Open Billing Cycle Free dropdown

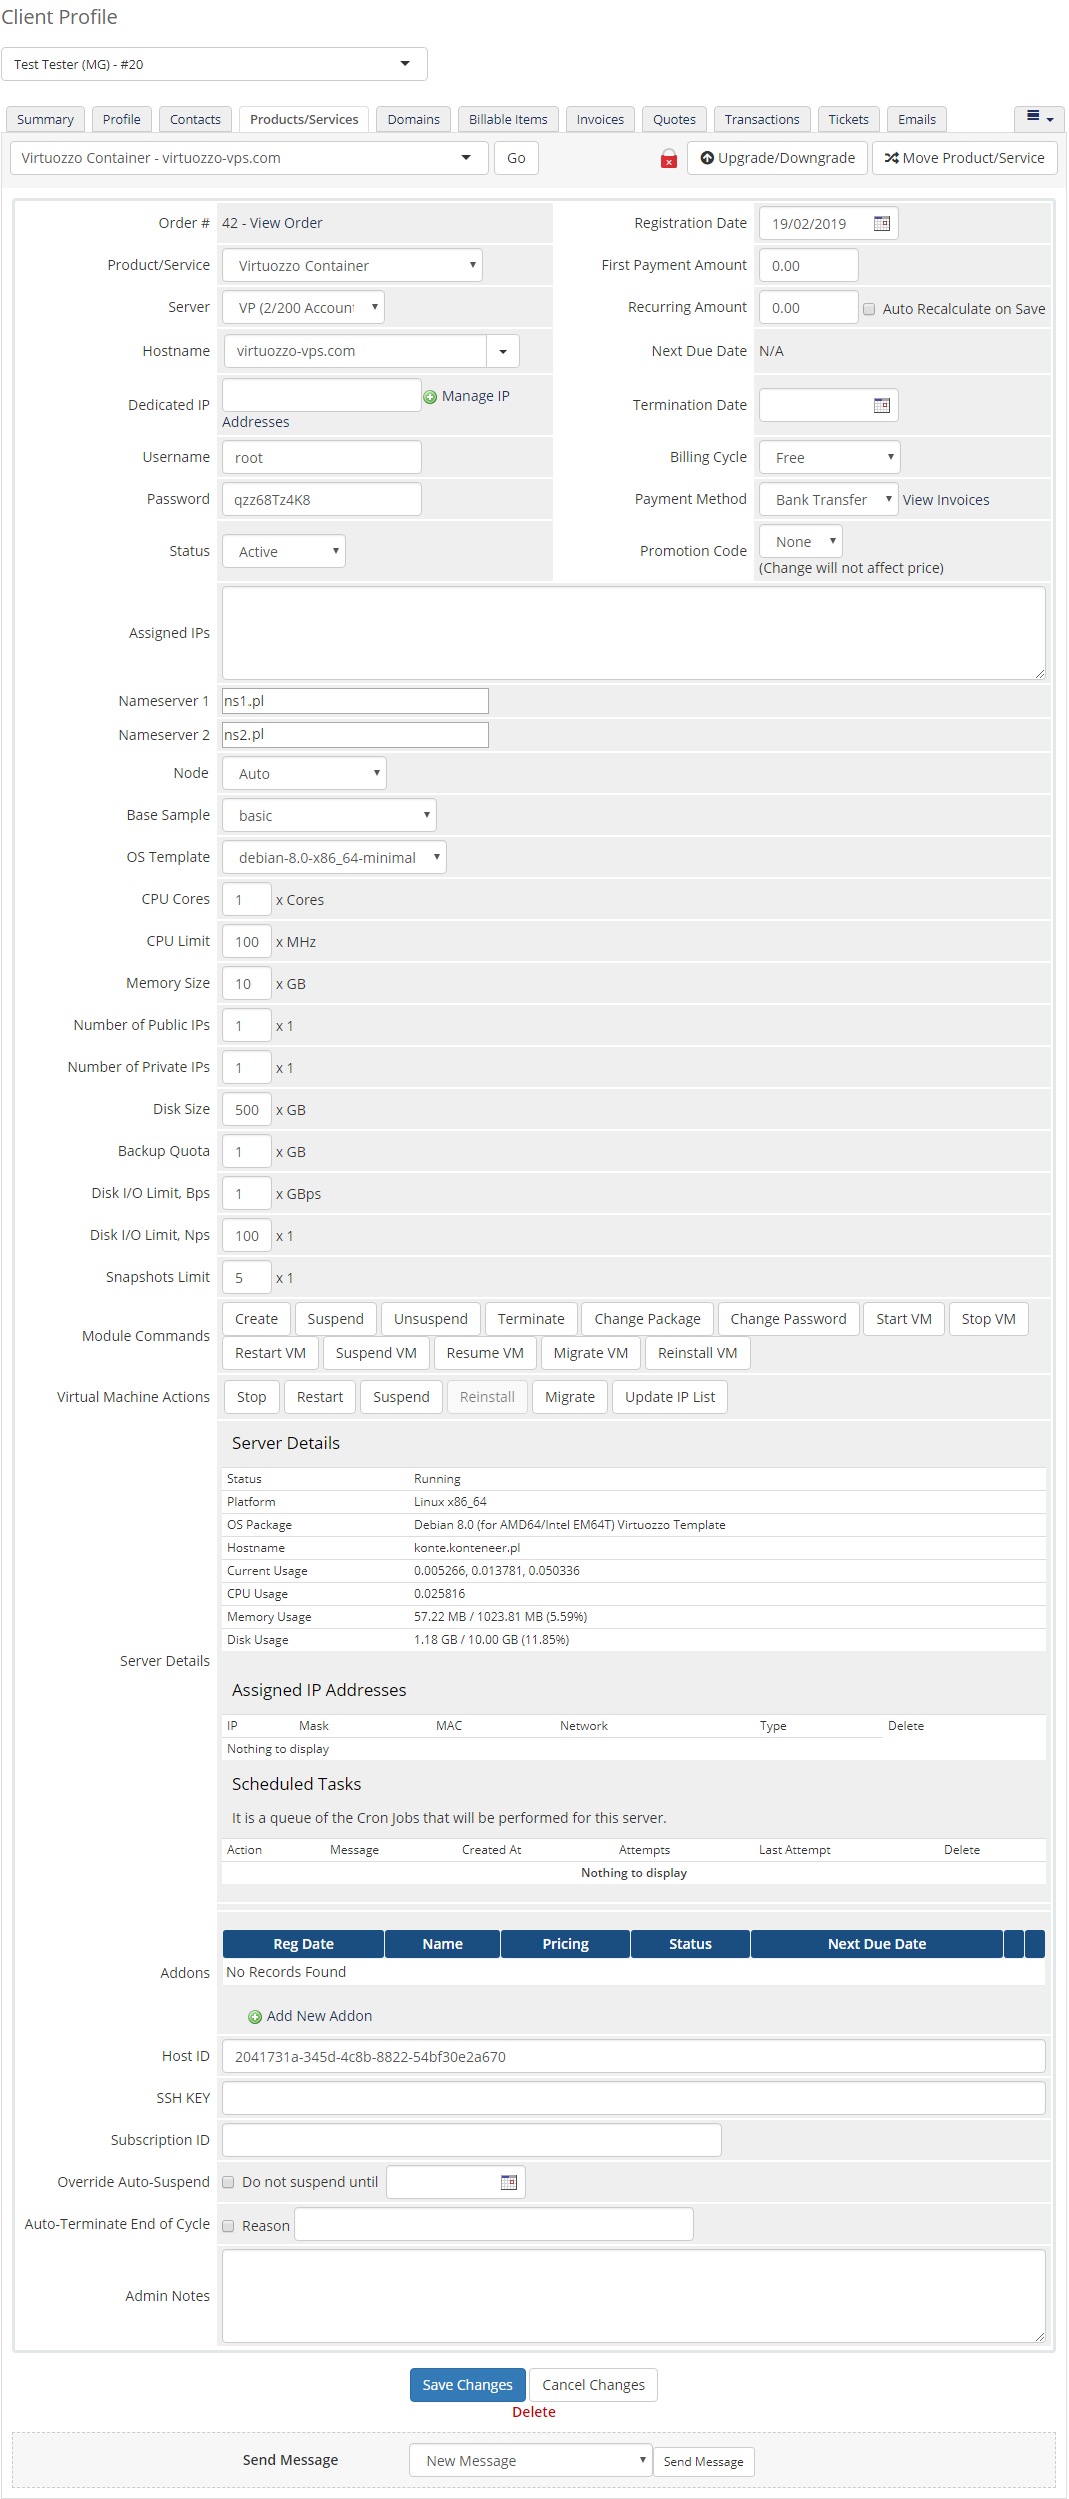click(x=829, y=457)
